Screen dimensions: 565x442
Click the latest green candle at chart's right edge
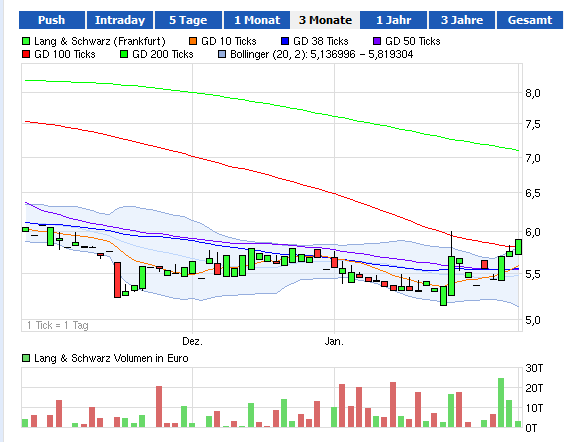click(x=519, y=247)
